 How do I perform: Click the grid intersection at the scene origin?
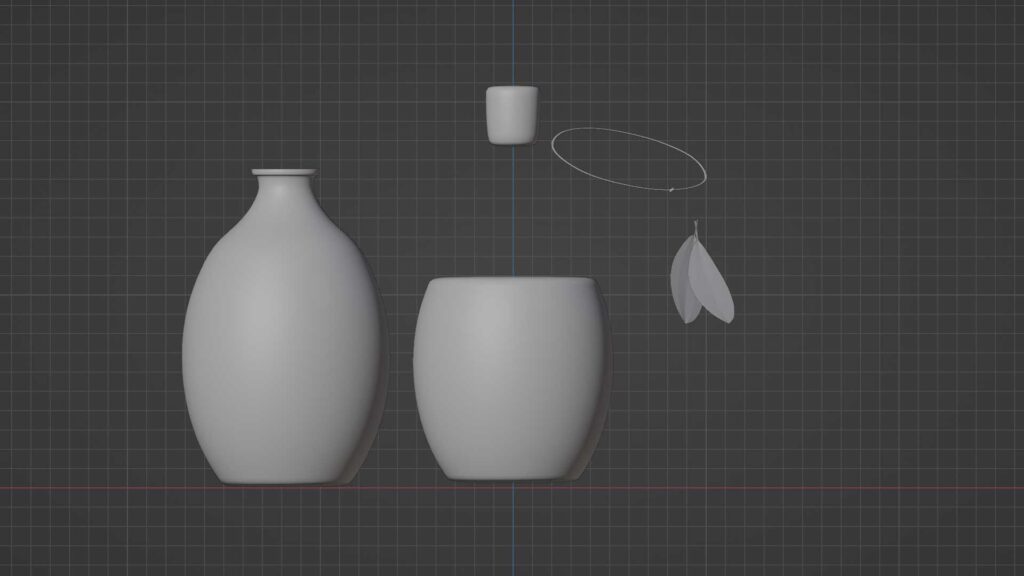512,489
